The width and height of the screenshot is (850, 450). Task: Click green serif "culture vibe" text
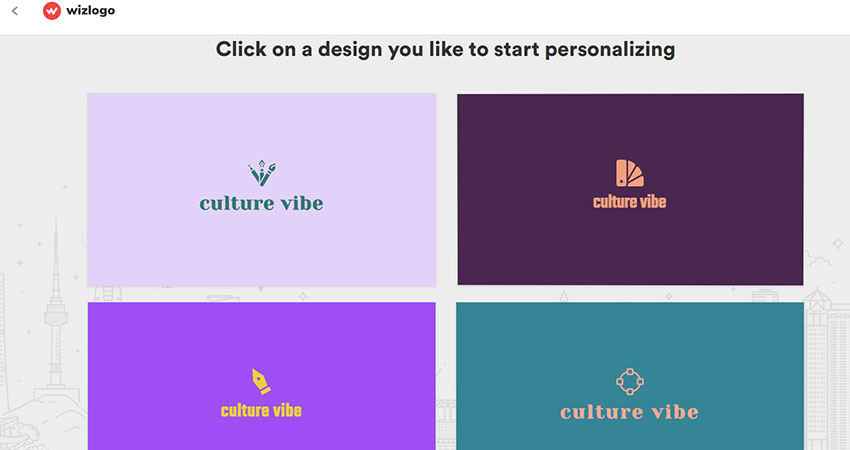[261, 203]
